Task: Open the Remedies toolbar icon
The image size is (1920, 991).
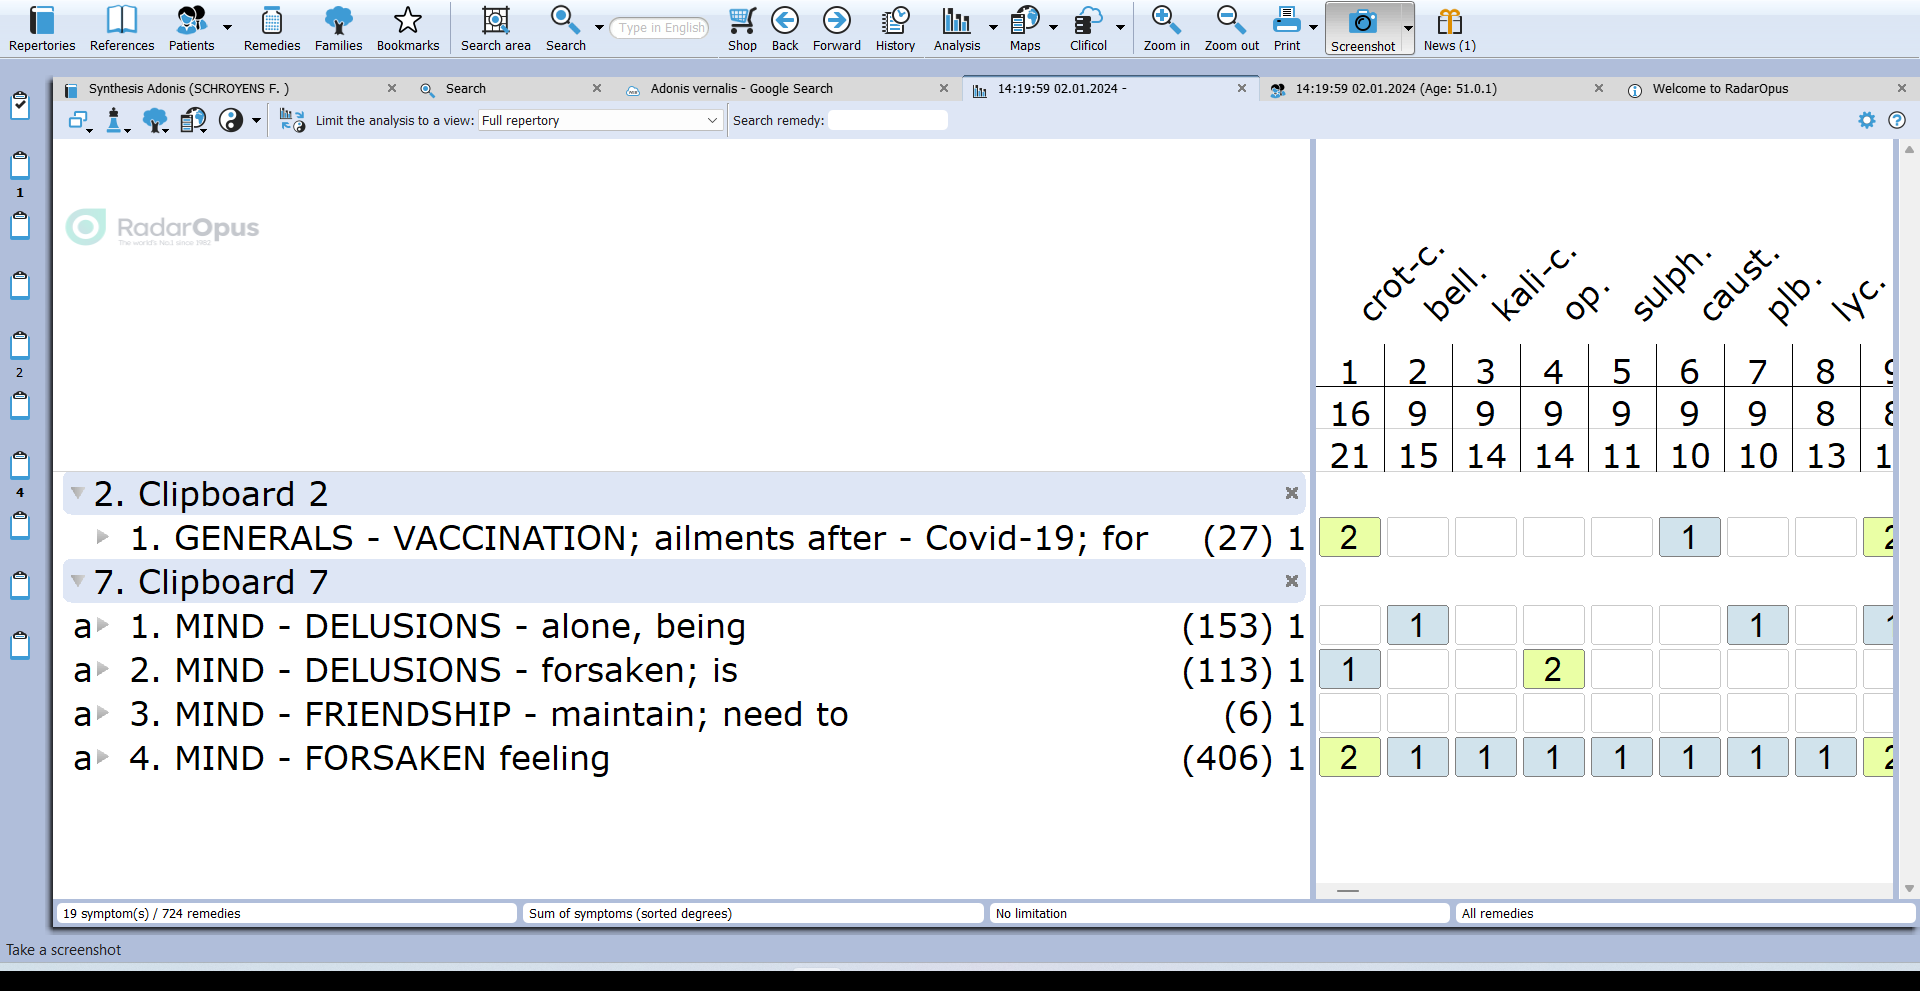Action: [x=271, y=28]
